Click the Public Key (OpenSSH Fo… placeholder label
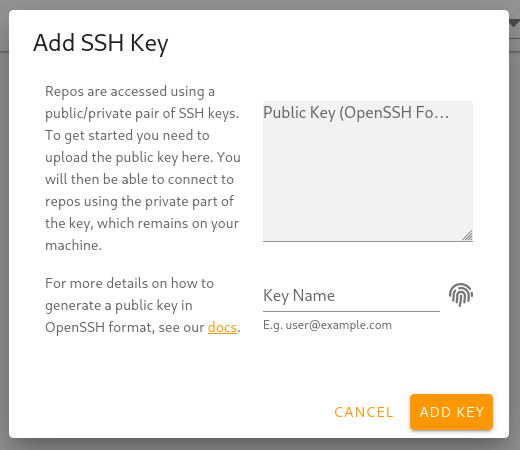 [x=356, y=113]
